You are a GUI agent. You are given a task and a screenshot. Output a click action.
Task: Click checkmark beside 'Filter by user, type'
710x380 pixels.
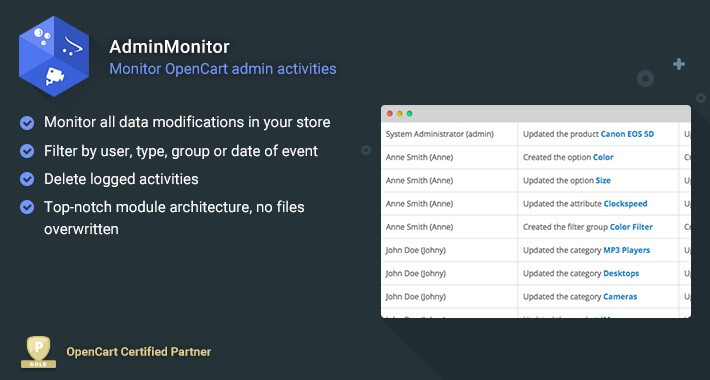27,151
